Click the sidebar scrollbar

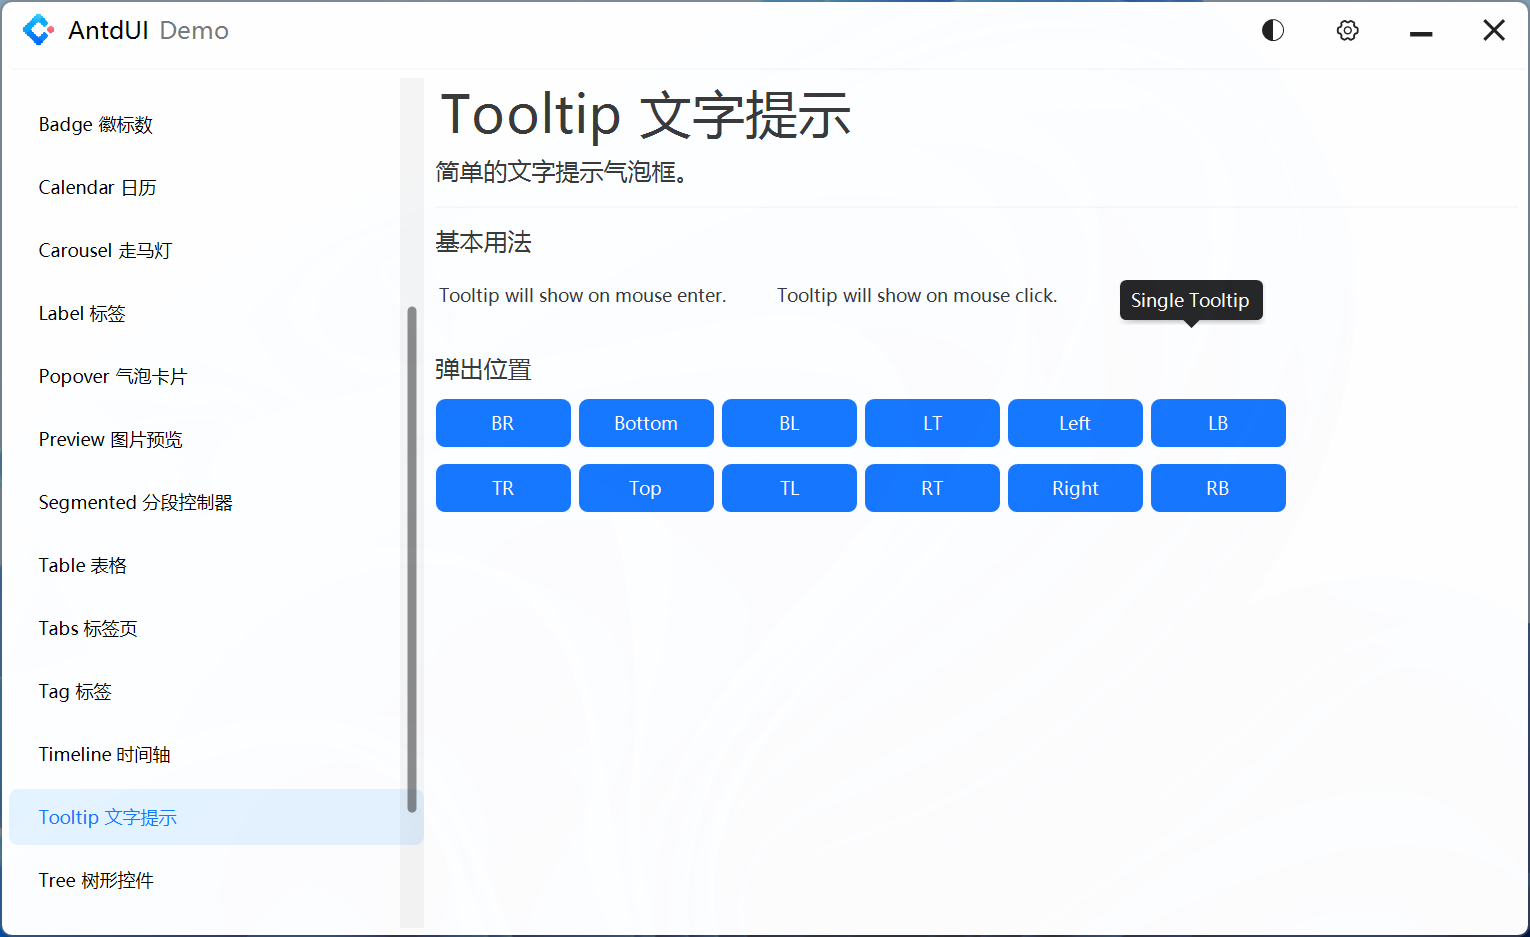point(411,560)
